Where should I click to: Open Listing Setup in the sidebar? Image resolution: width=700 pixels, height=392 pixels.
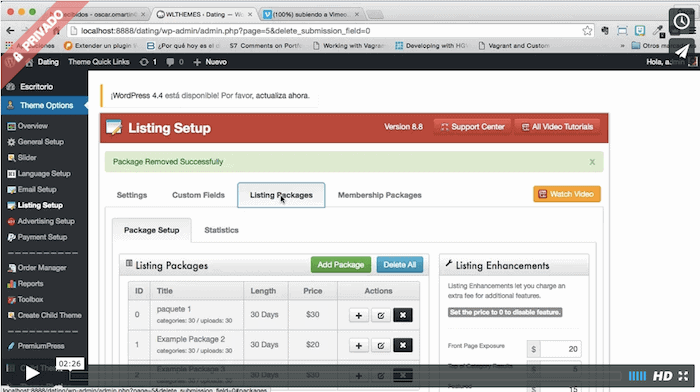tap(40, 205)
